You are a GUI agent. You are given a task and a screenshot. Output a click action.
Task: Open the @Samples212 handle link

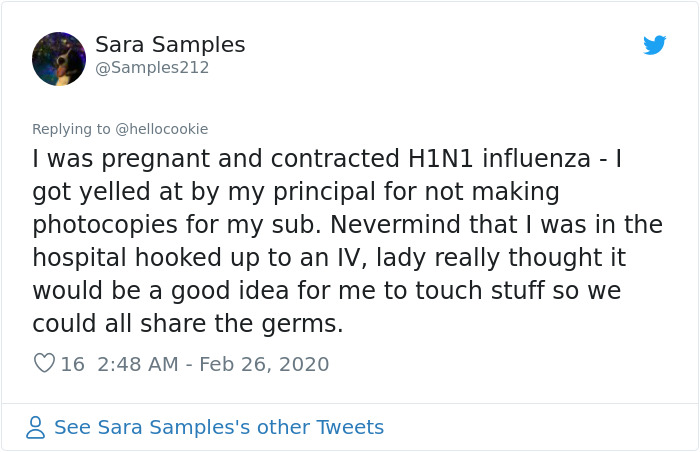(152, 68)
